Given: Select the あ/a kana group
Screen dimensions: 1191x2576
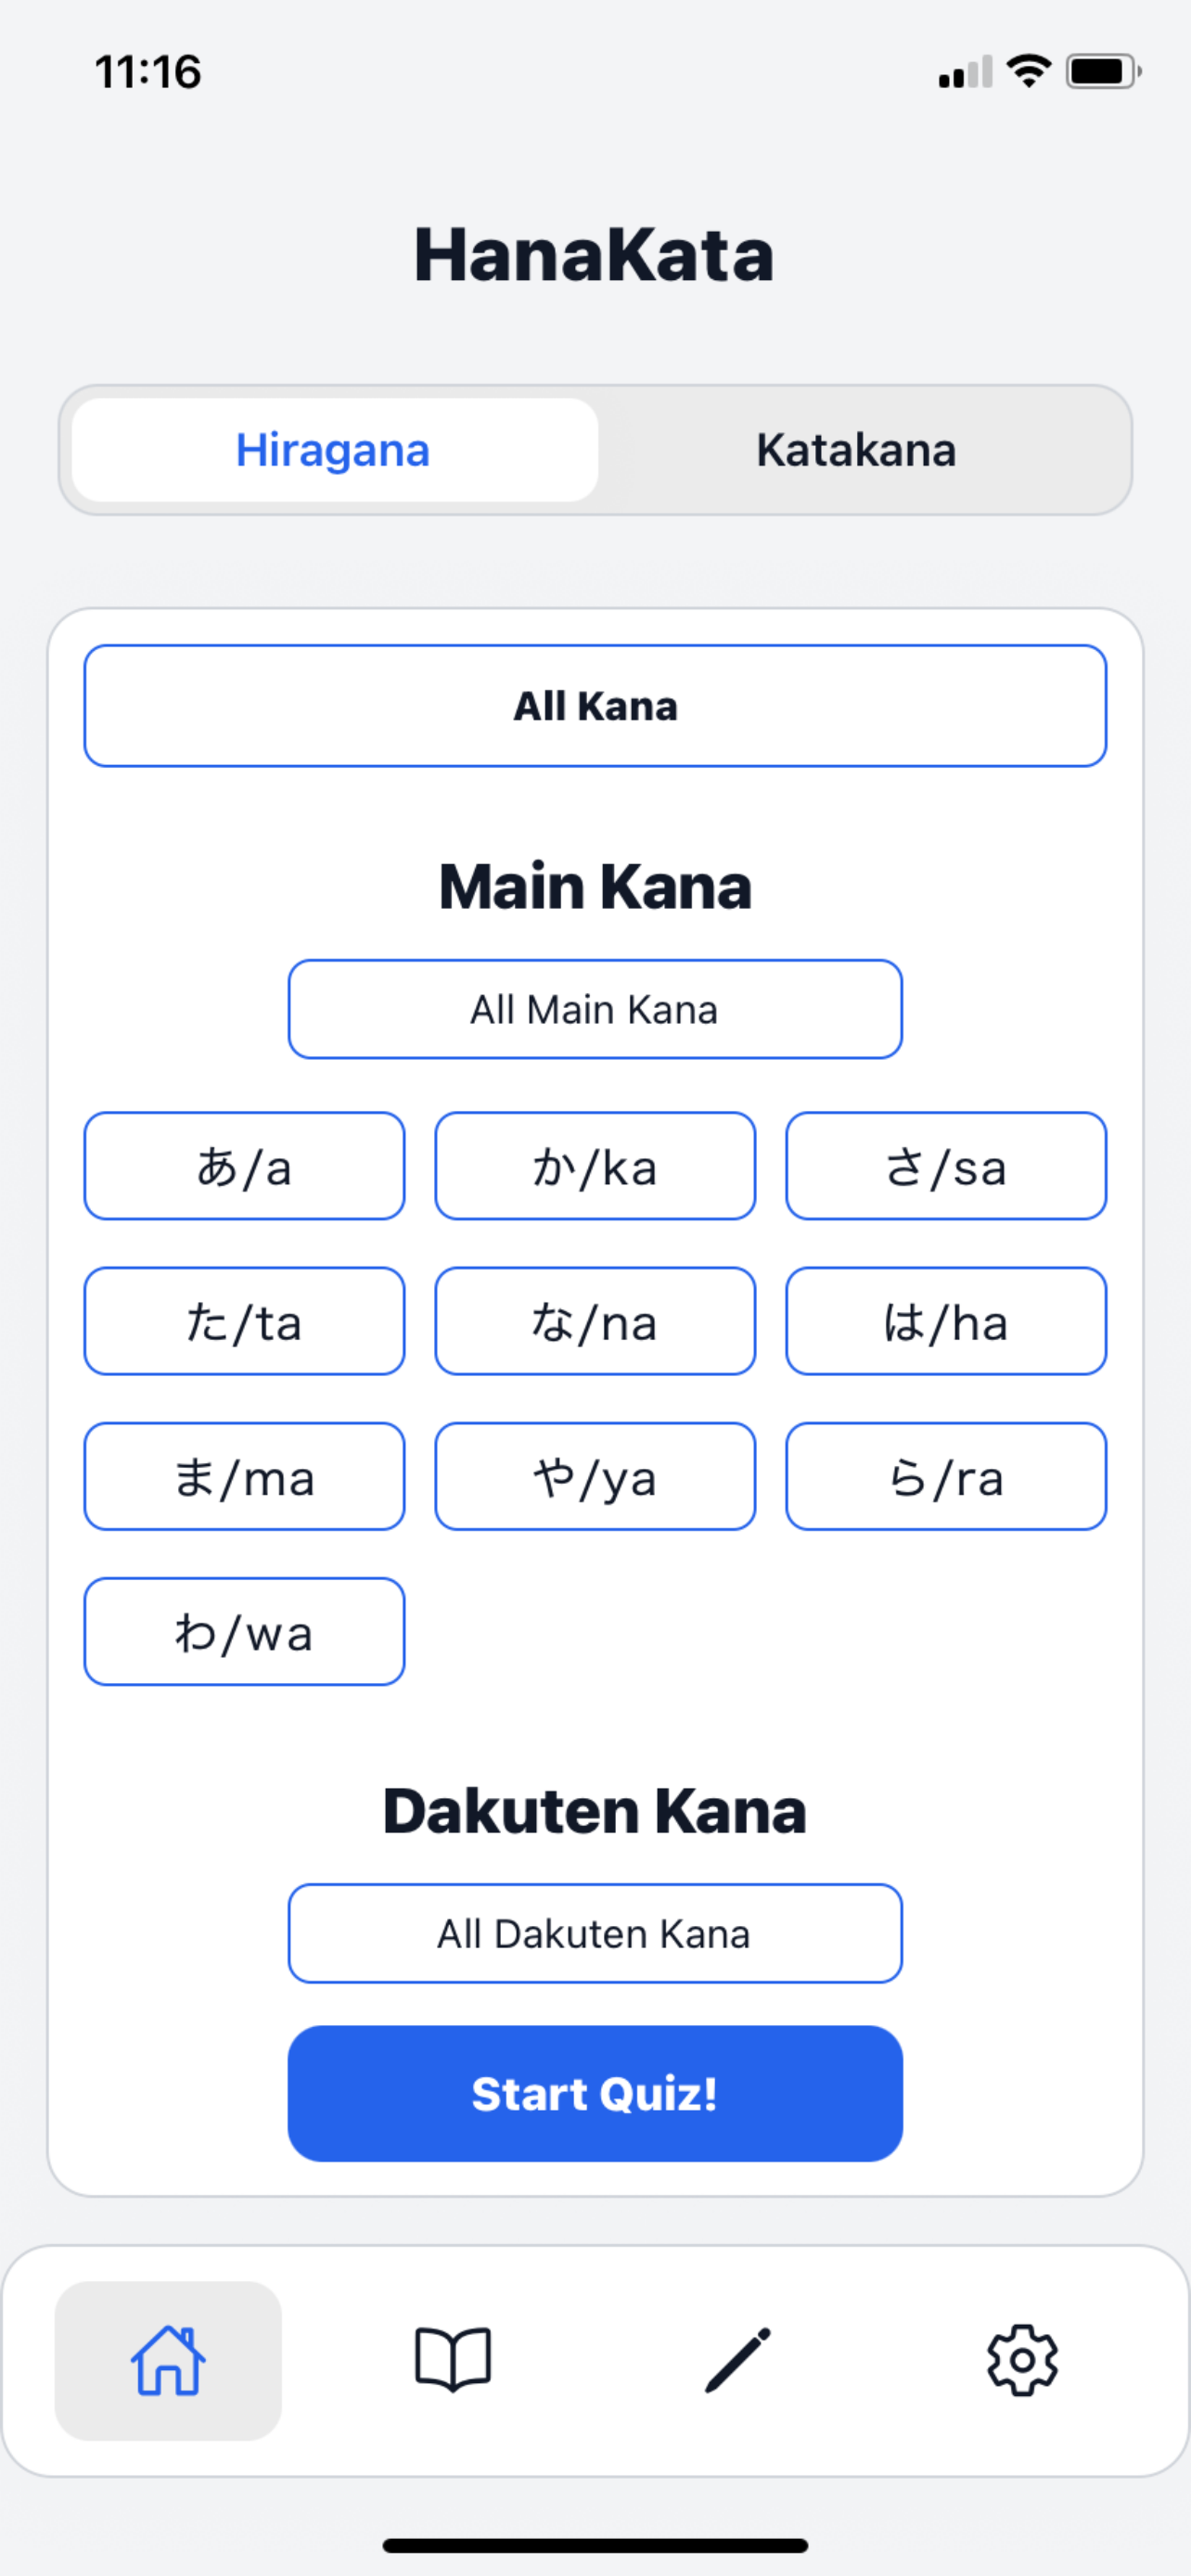Looking at the screenshot, I should 244,1166.
